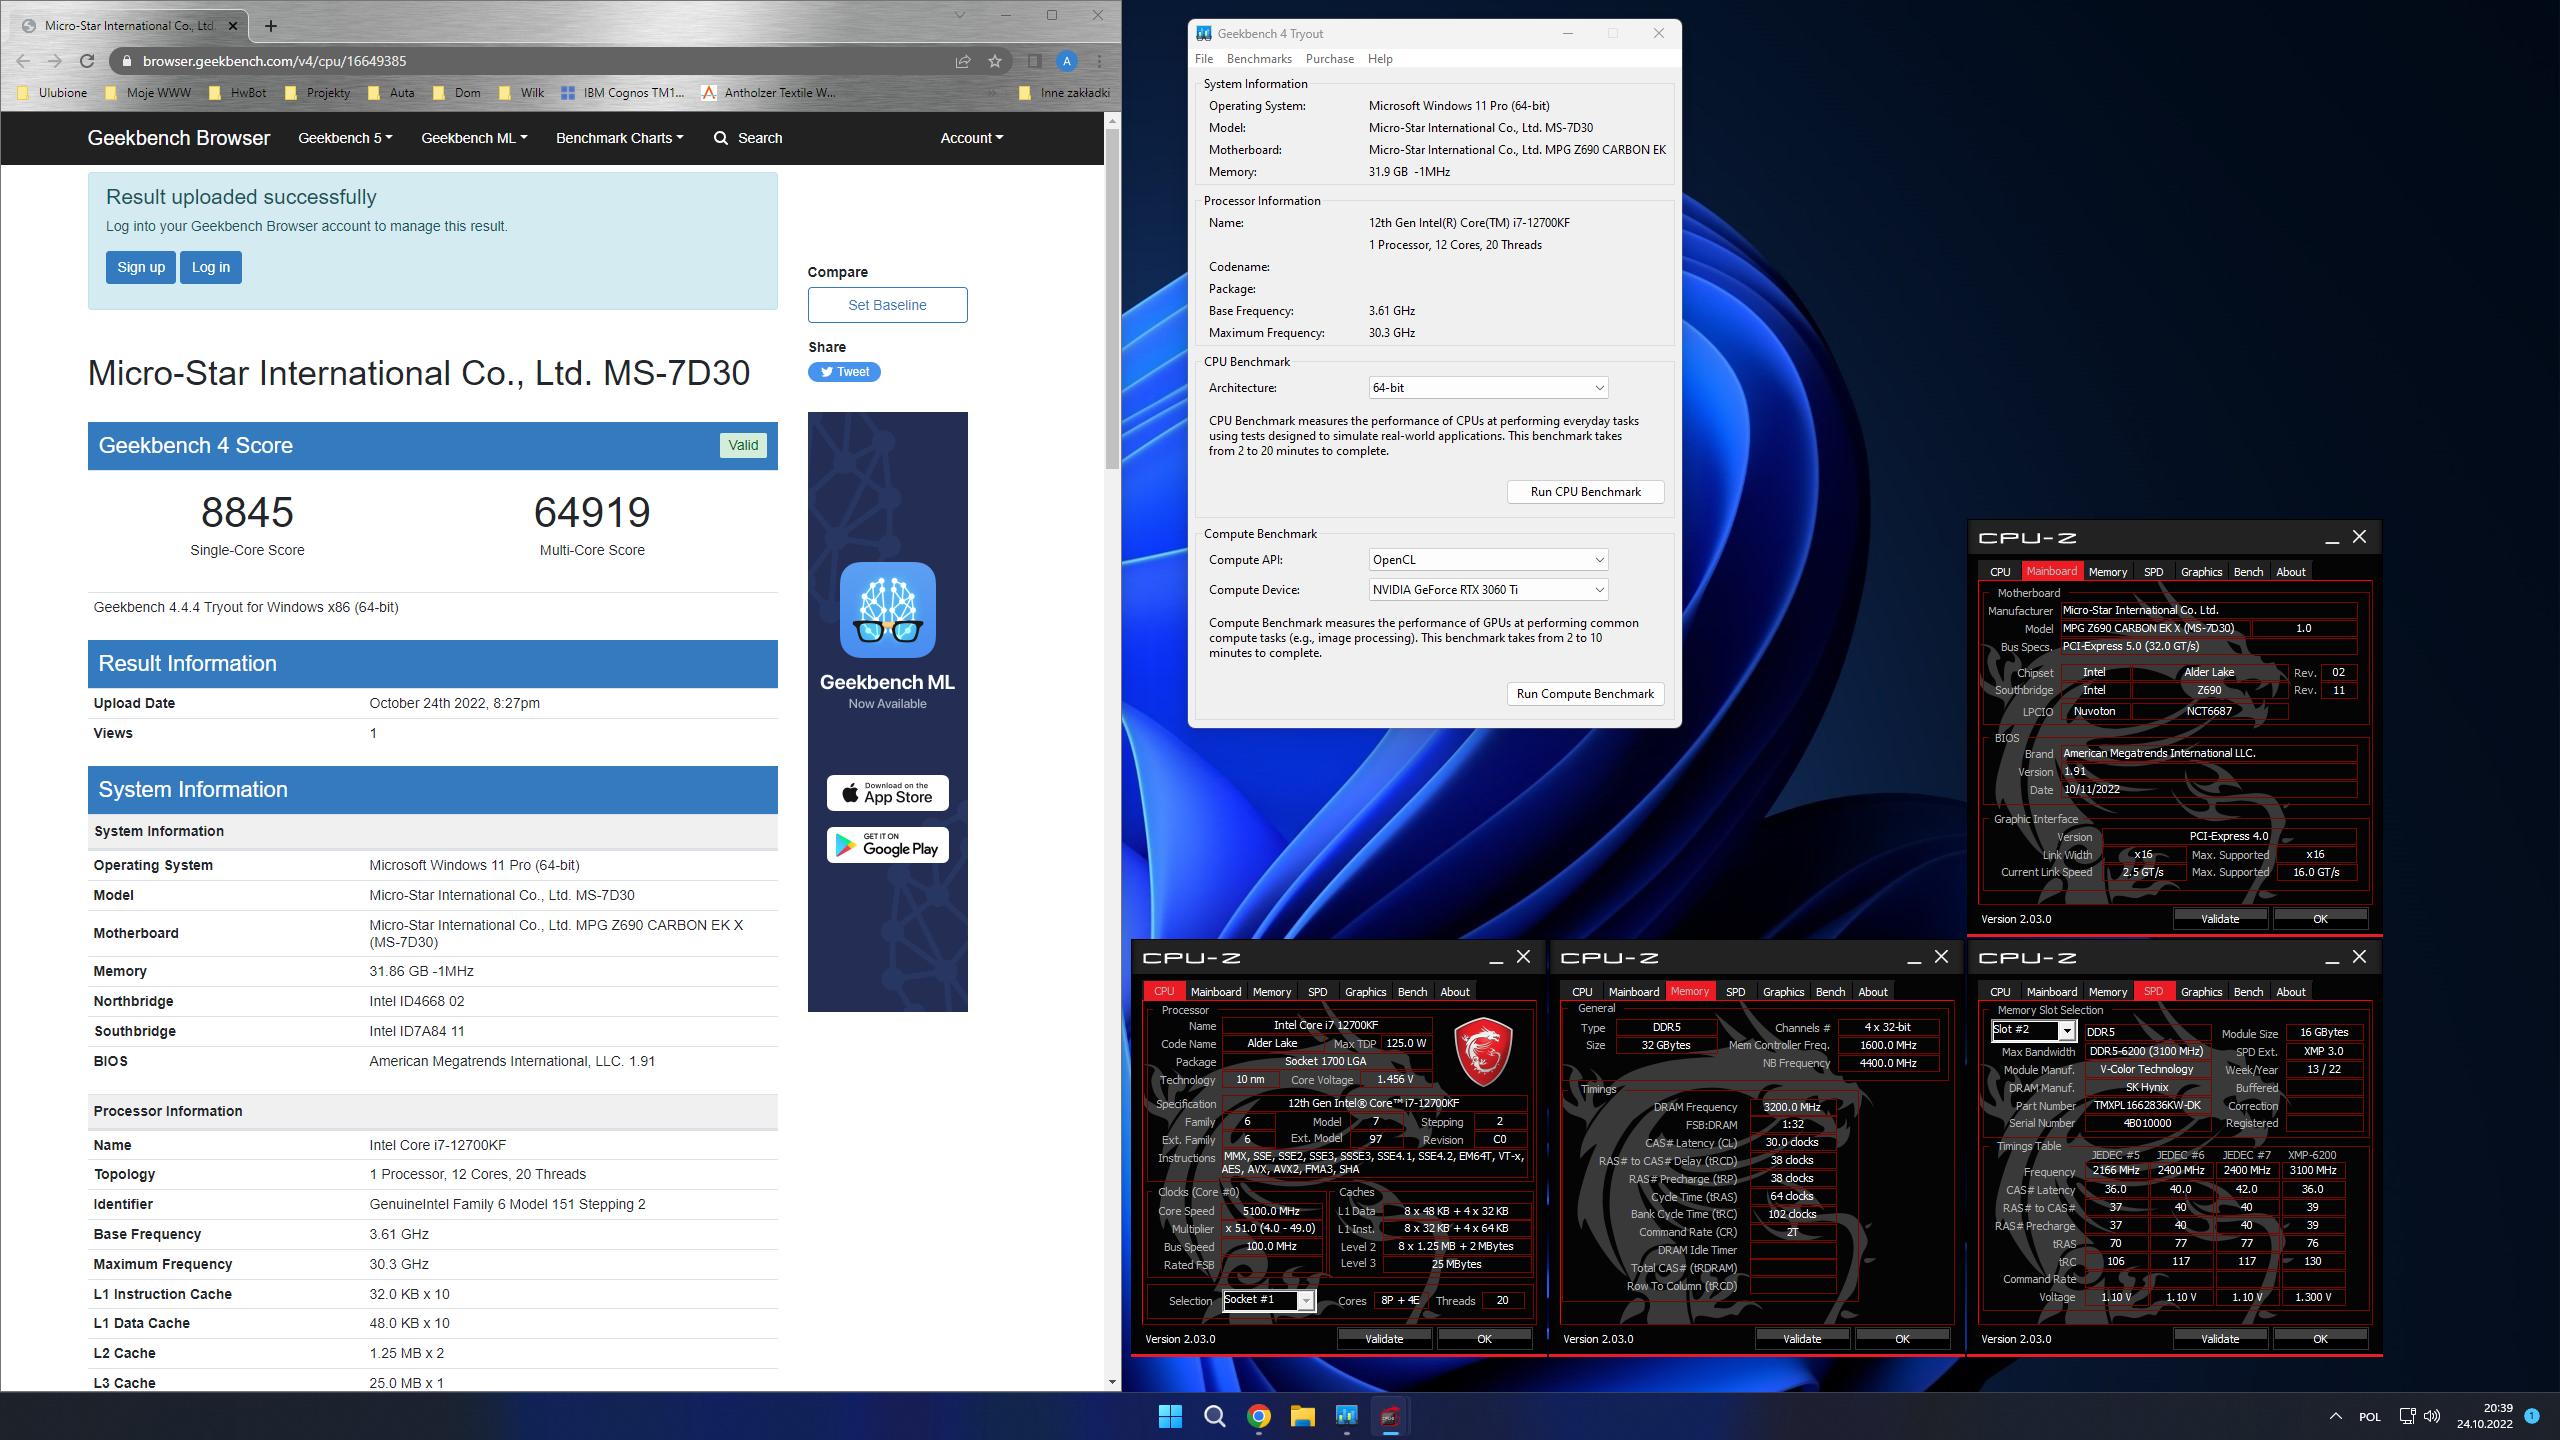The image size is (2560, 1440).
Task: Click POL language indicator in tray
Action: point(2369,1416)
